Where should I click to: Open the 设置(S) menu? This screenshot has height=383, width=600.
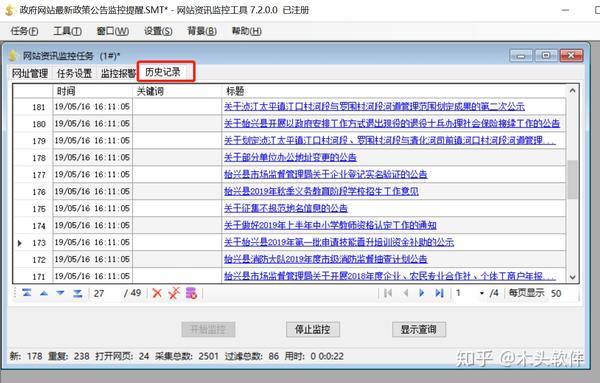click(158, 31)
